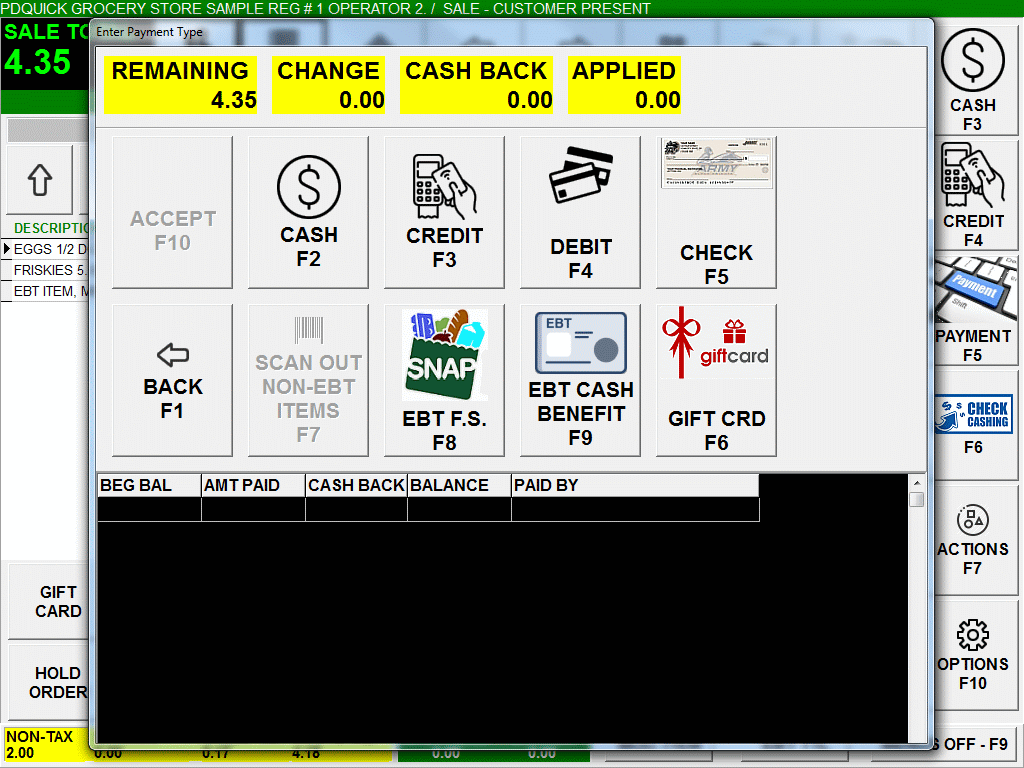This screenshot has height=768, width=1024.
Task: Choose EBT F.S. F8 SNAP payment
Action: coord(444,380)
